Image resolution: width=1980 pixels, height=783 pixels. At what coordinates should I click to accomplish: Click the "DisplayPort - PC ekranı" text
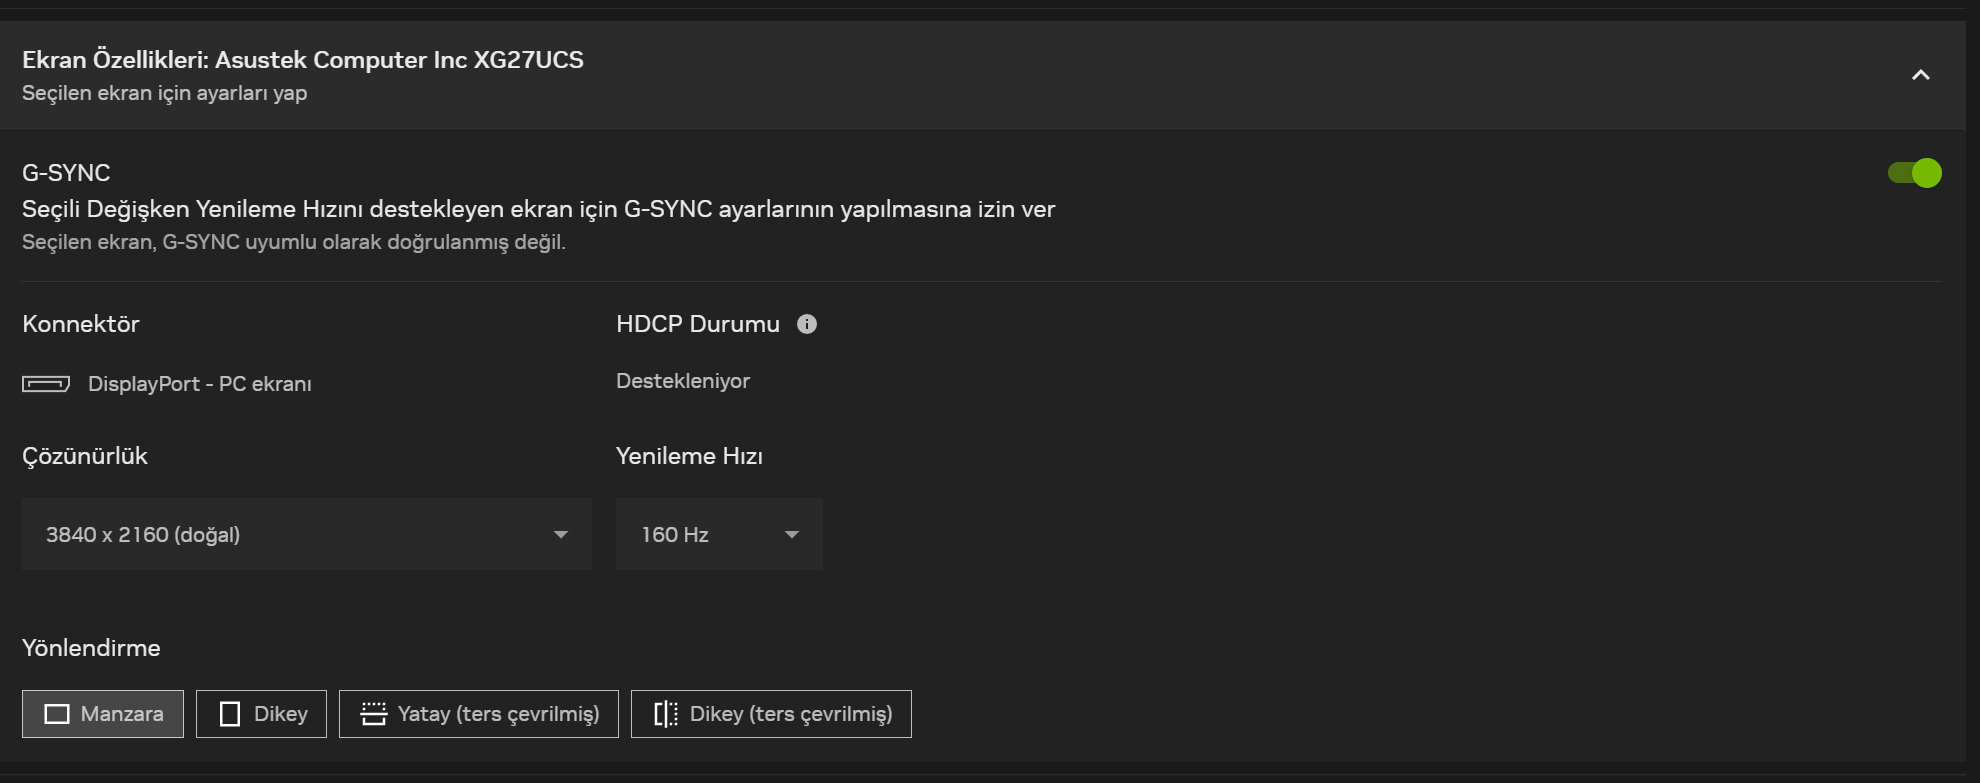click(x=200, y=384)
